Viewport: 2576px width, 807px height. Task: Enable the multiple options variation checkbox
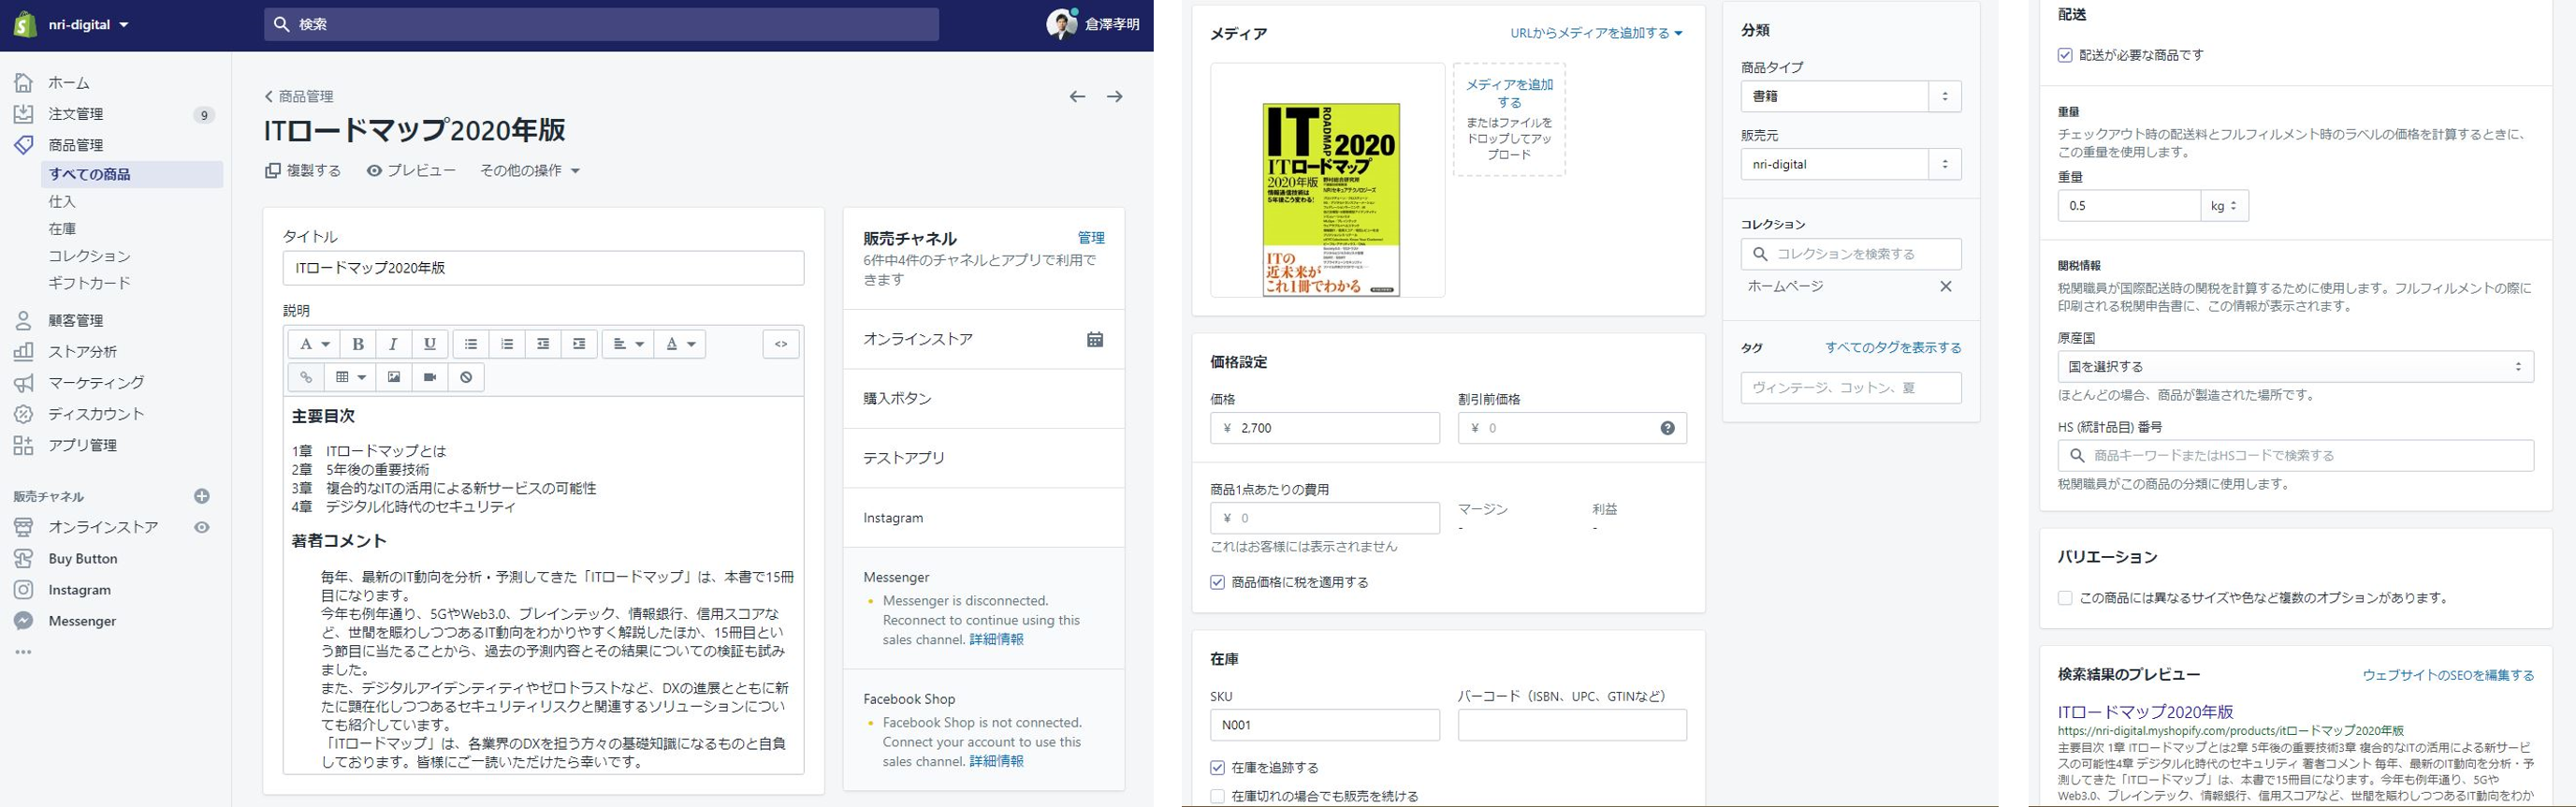point(2065,598)
